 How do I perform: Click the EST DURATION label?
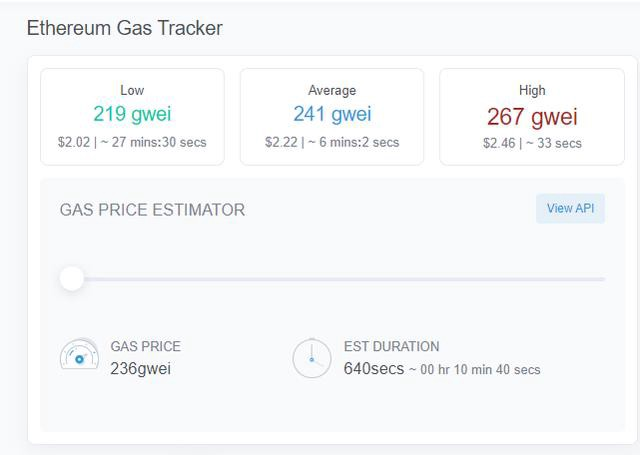point(391,346)
